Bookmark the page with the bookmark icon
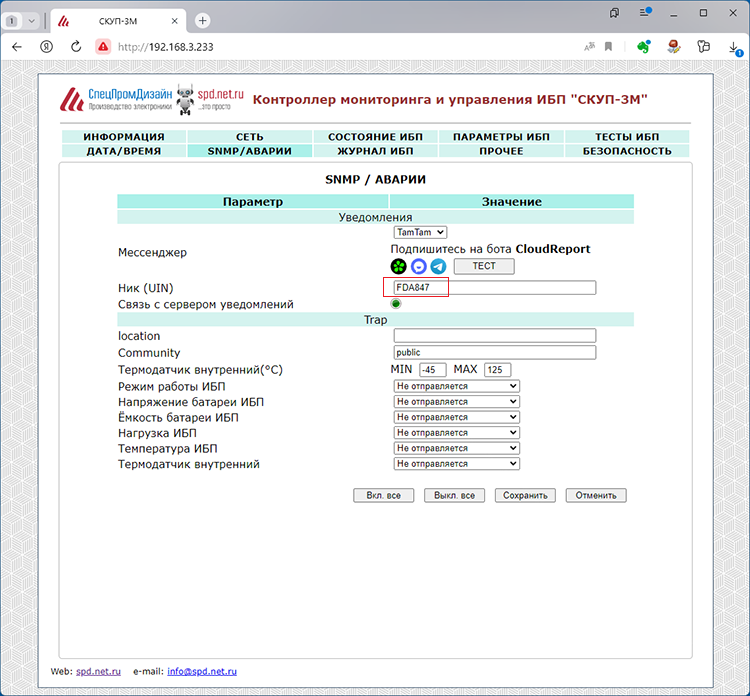Screen dimensions: 750x696 (610, 46)
